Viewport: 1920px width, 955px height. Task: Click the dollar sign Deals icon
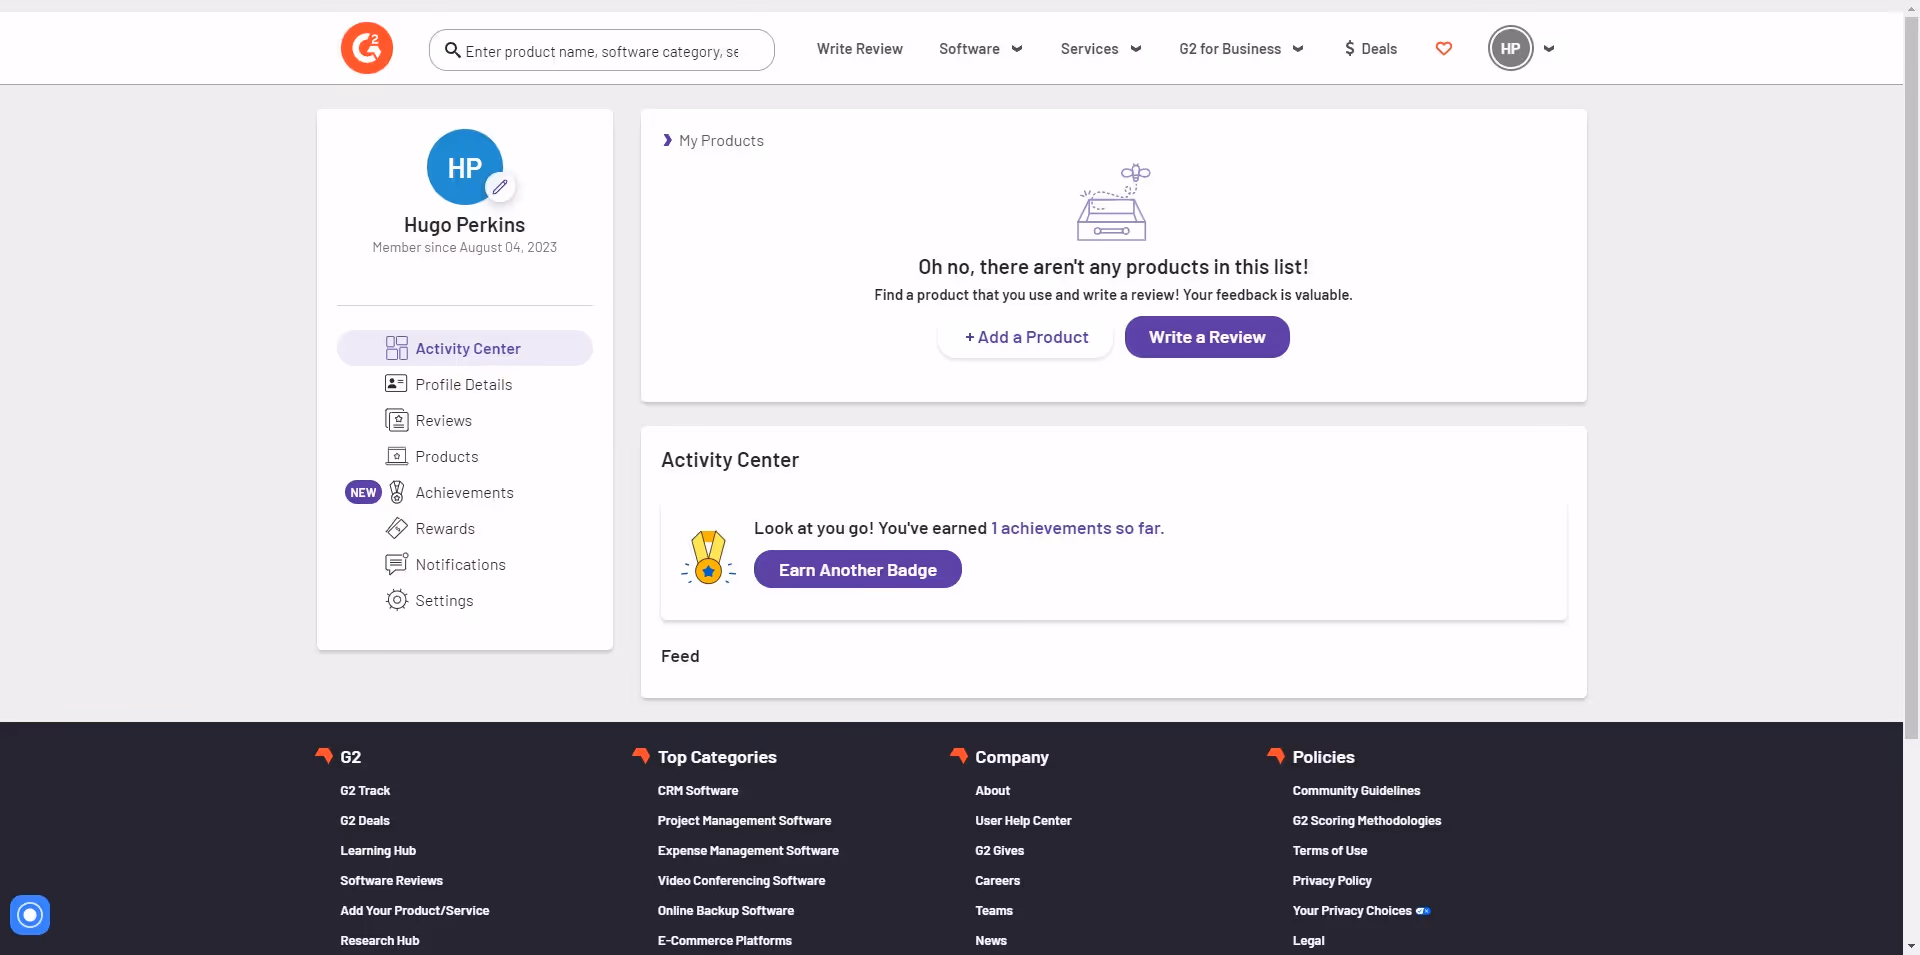(x=1350, y=48)
